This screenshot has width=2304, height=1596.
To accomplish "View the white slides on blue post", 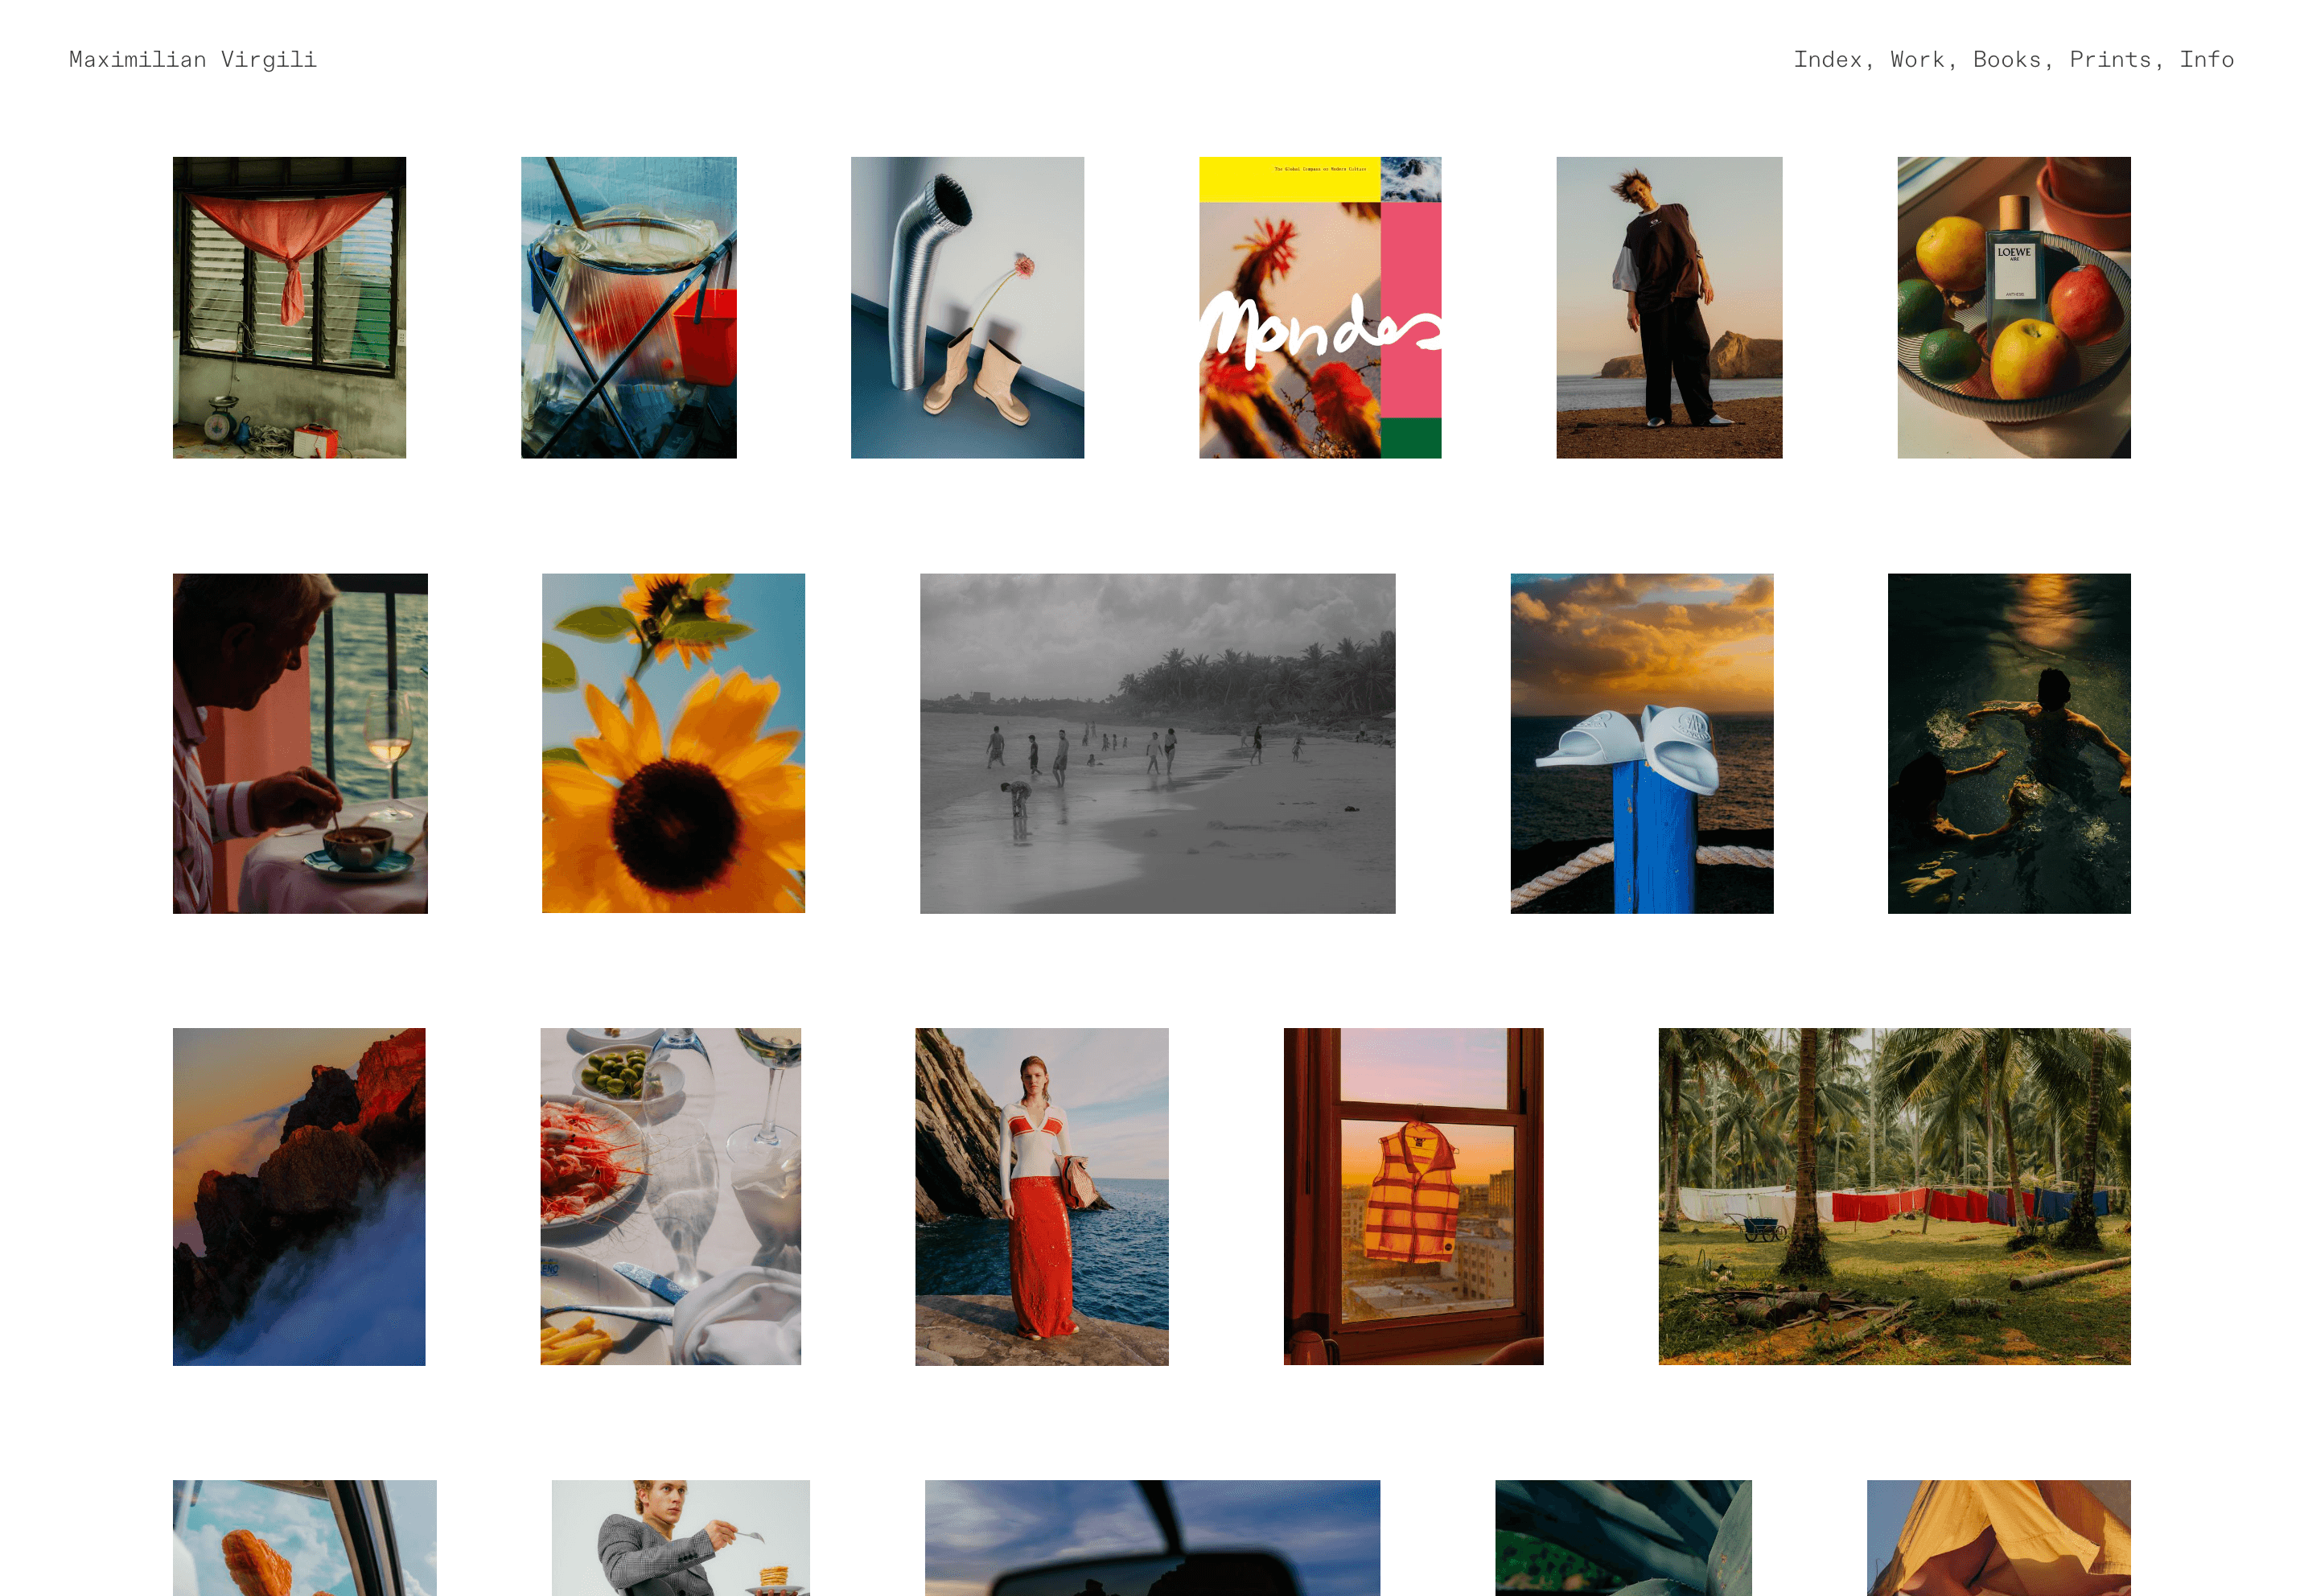I will point(1641,742).
